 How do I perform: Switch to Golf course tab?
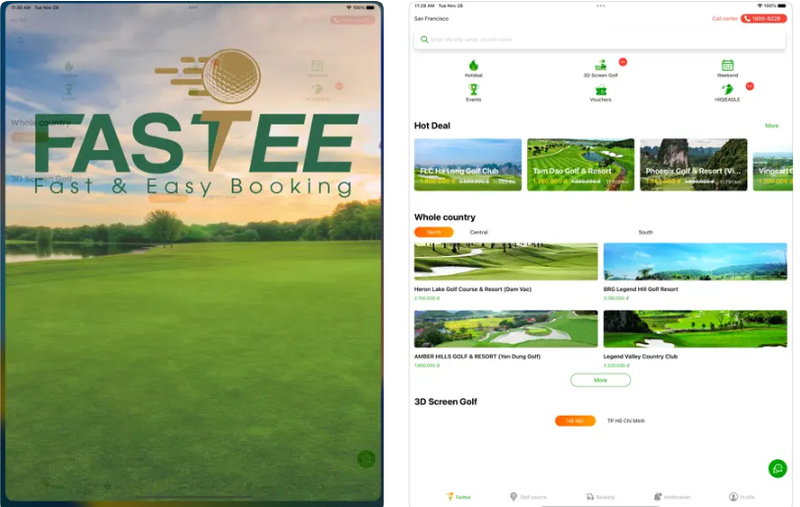528,497
